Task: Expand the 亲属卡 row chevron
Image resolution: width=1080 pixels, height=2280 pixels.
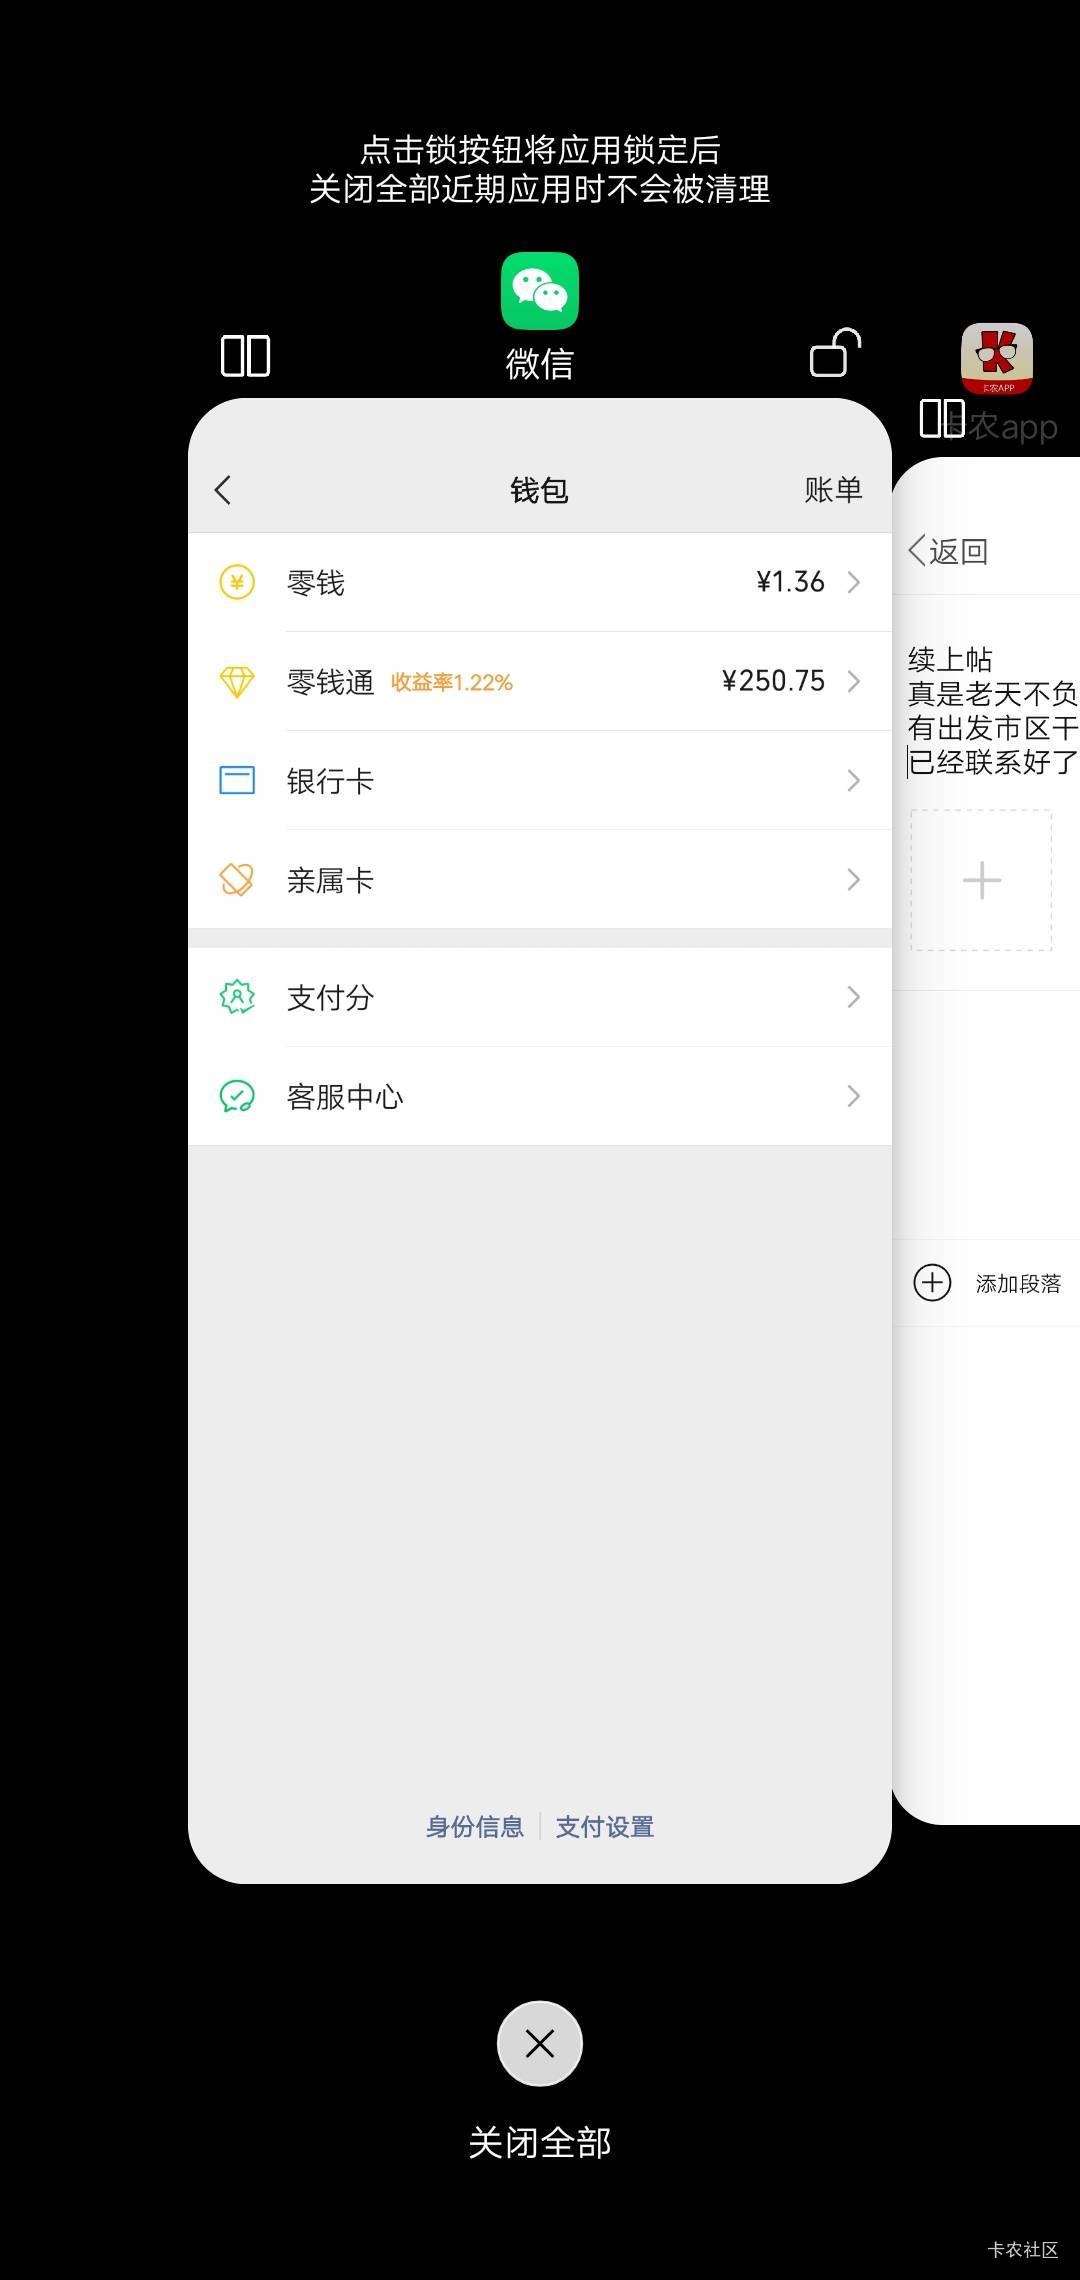Action: click(854, 879)
